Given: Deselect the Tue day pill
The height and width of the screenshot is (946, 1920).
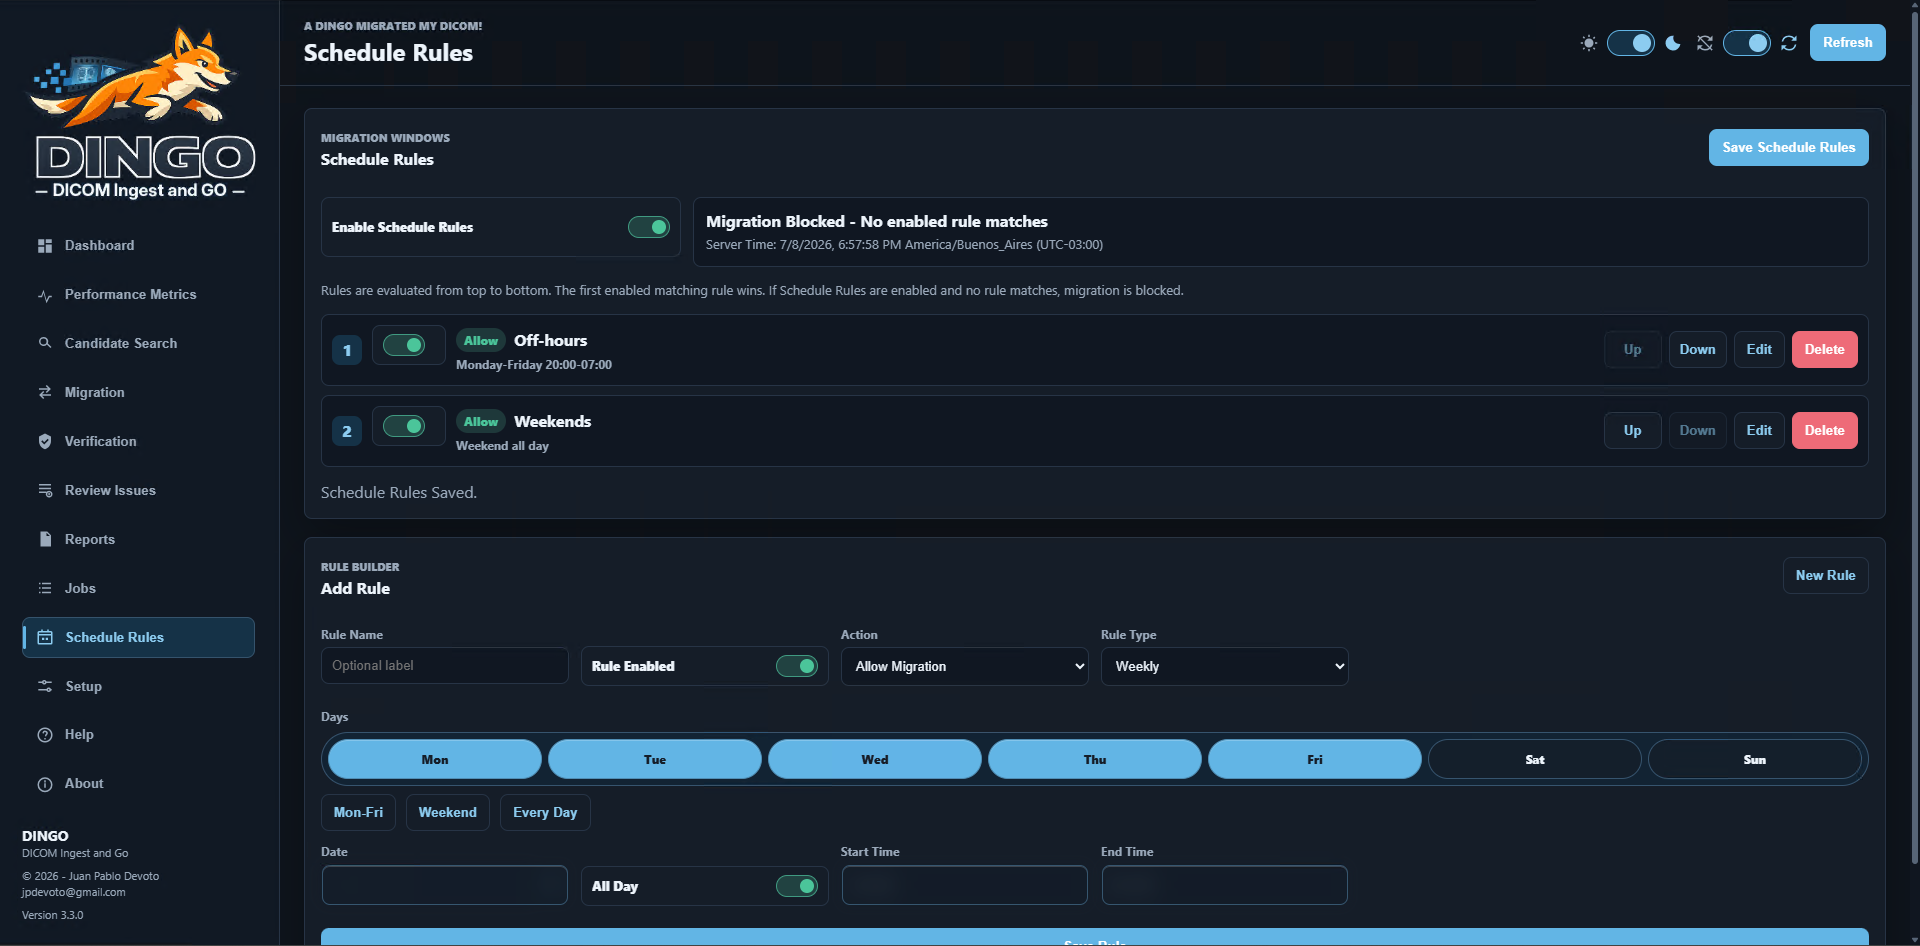Looking at the screenshot, I should tap(655, 759).
